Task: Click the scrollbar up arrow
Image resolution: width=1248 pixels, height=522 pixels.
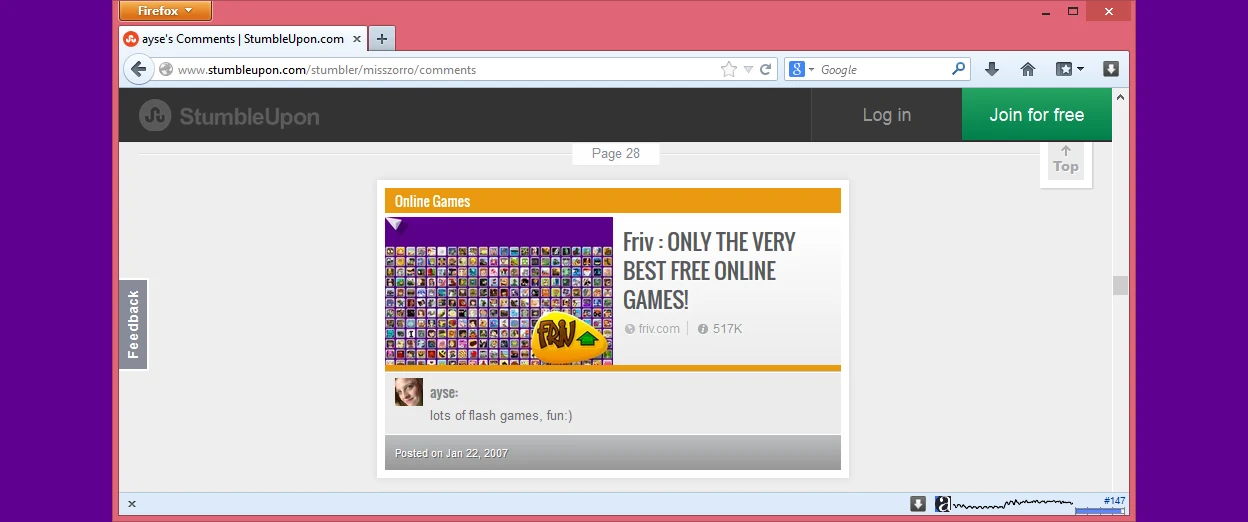Action: 1120,97
